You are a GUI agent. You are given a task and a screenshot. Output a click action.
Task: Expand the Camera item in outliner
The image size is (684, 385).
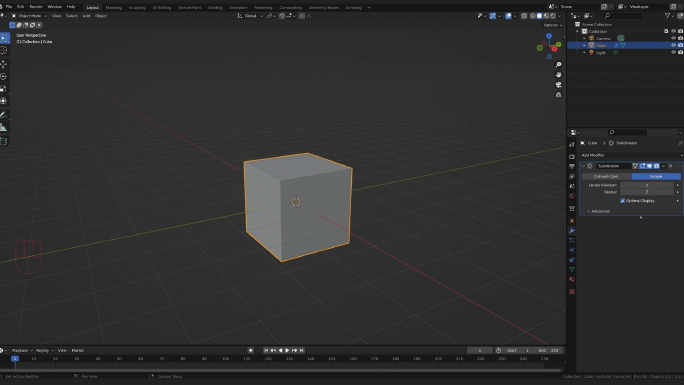click(x=585, y=38)
